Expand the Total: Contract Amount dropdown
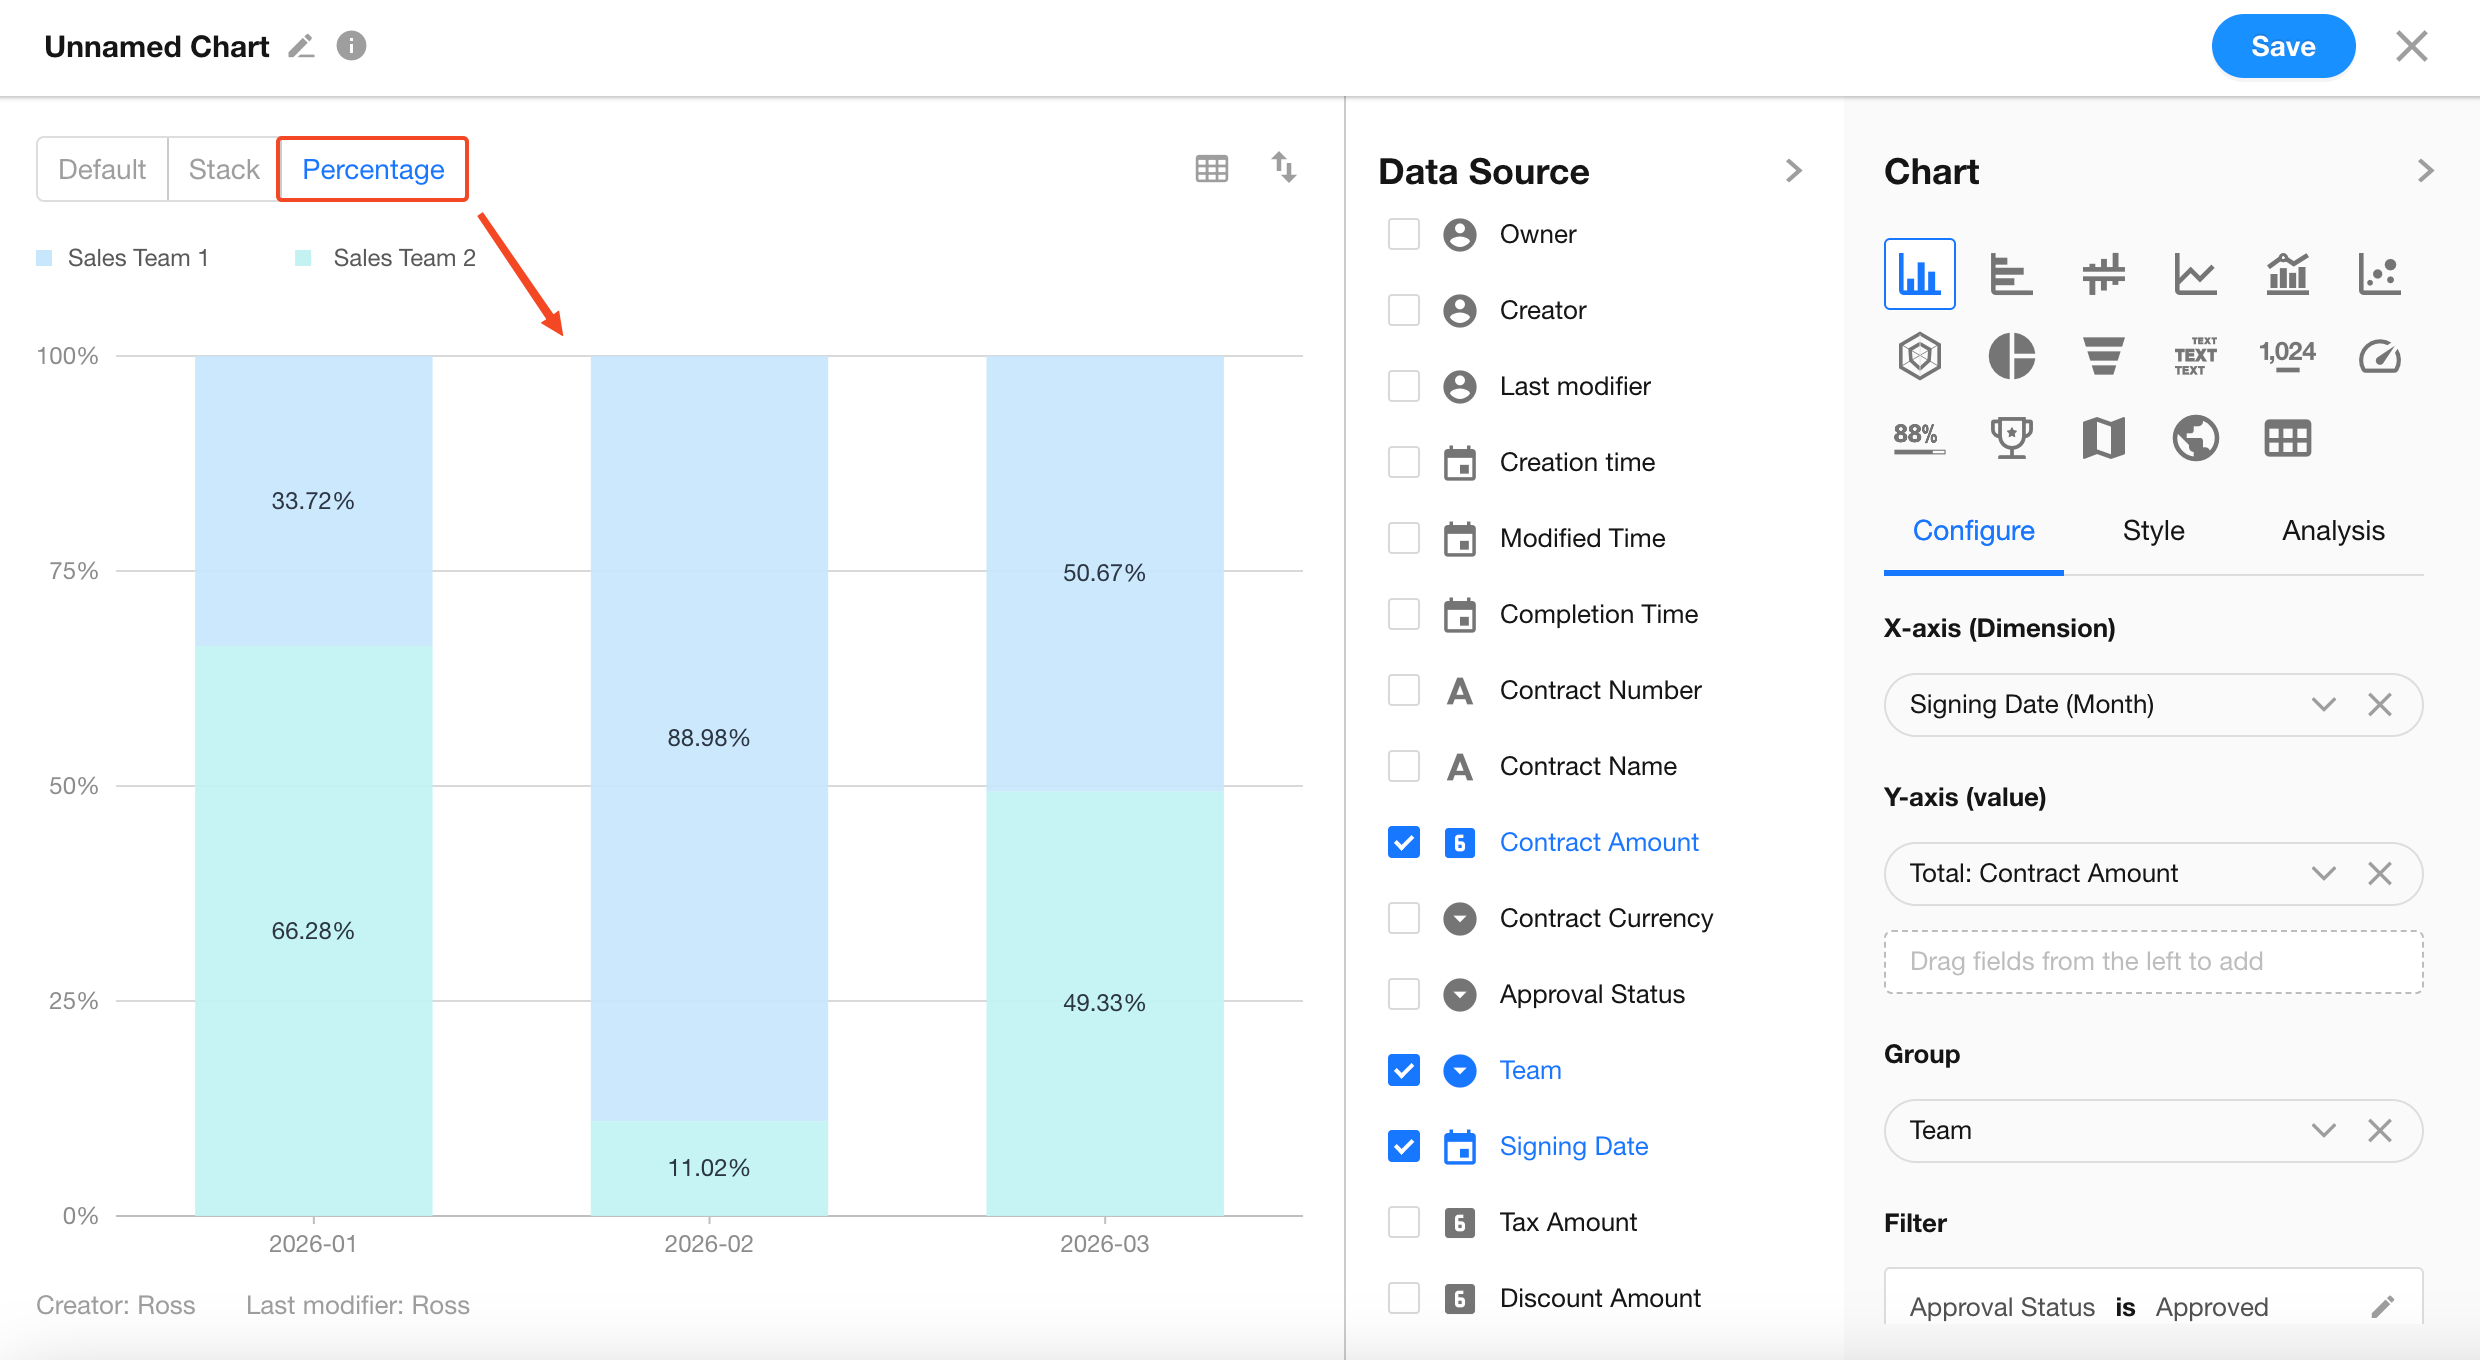The image size is (2480, 1360). (2323, 874)
